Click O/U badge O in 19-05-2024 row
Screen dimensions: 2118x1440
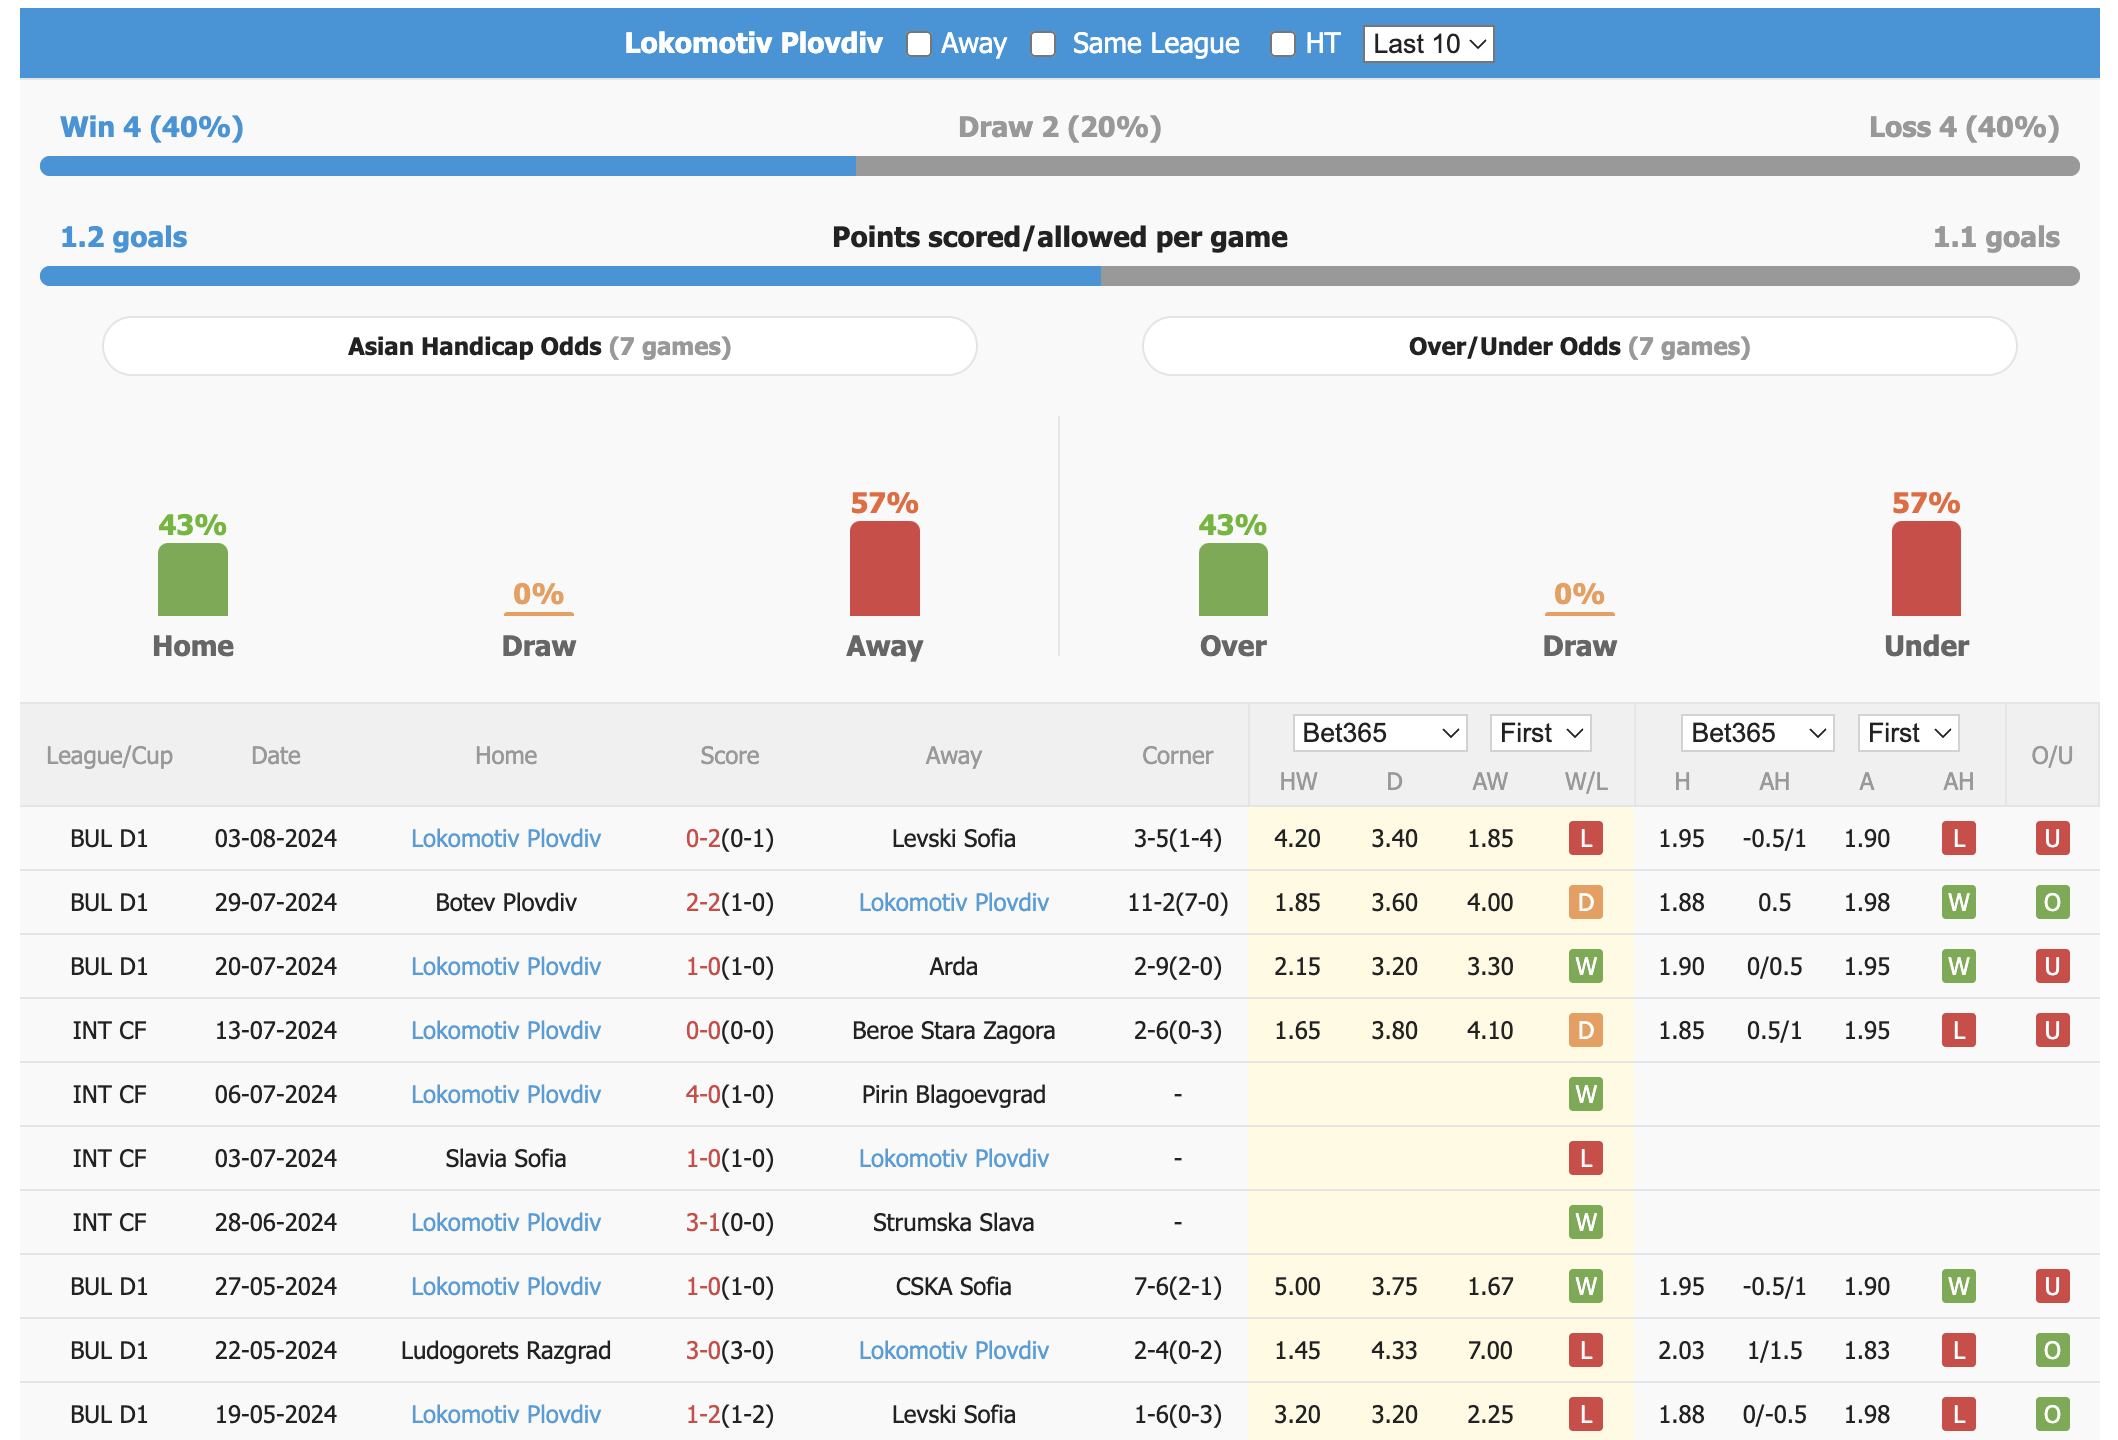point(2052,1414)
